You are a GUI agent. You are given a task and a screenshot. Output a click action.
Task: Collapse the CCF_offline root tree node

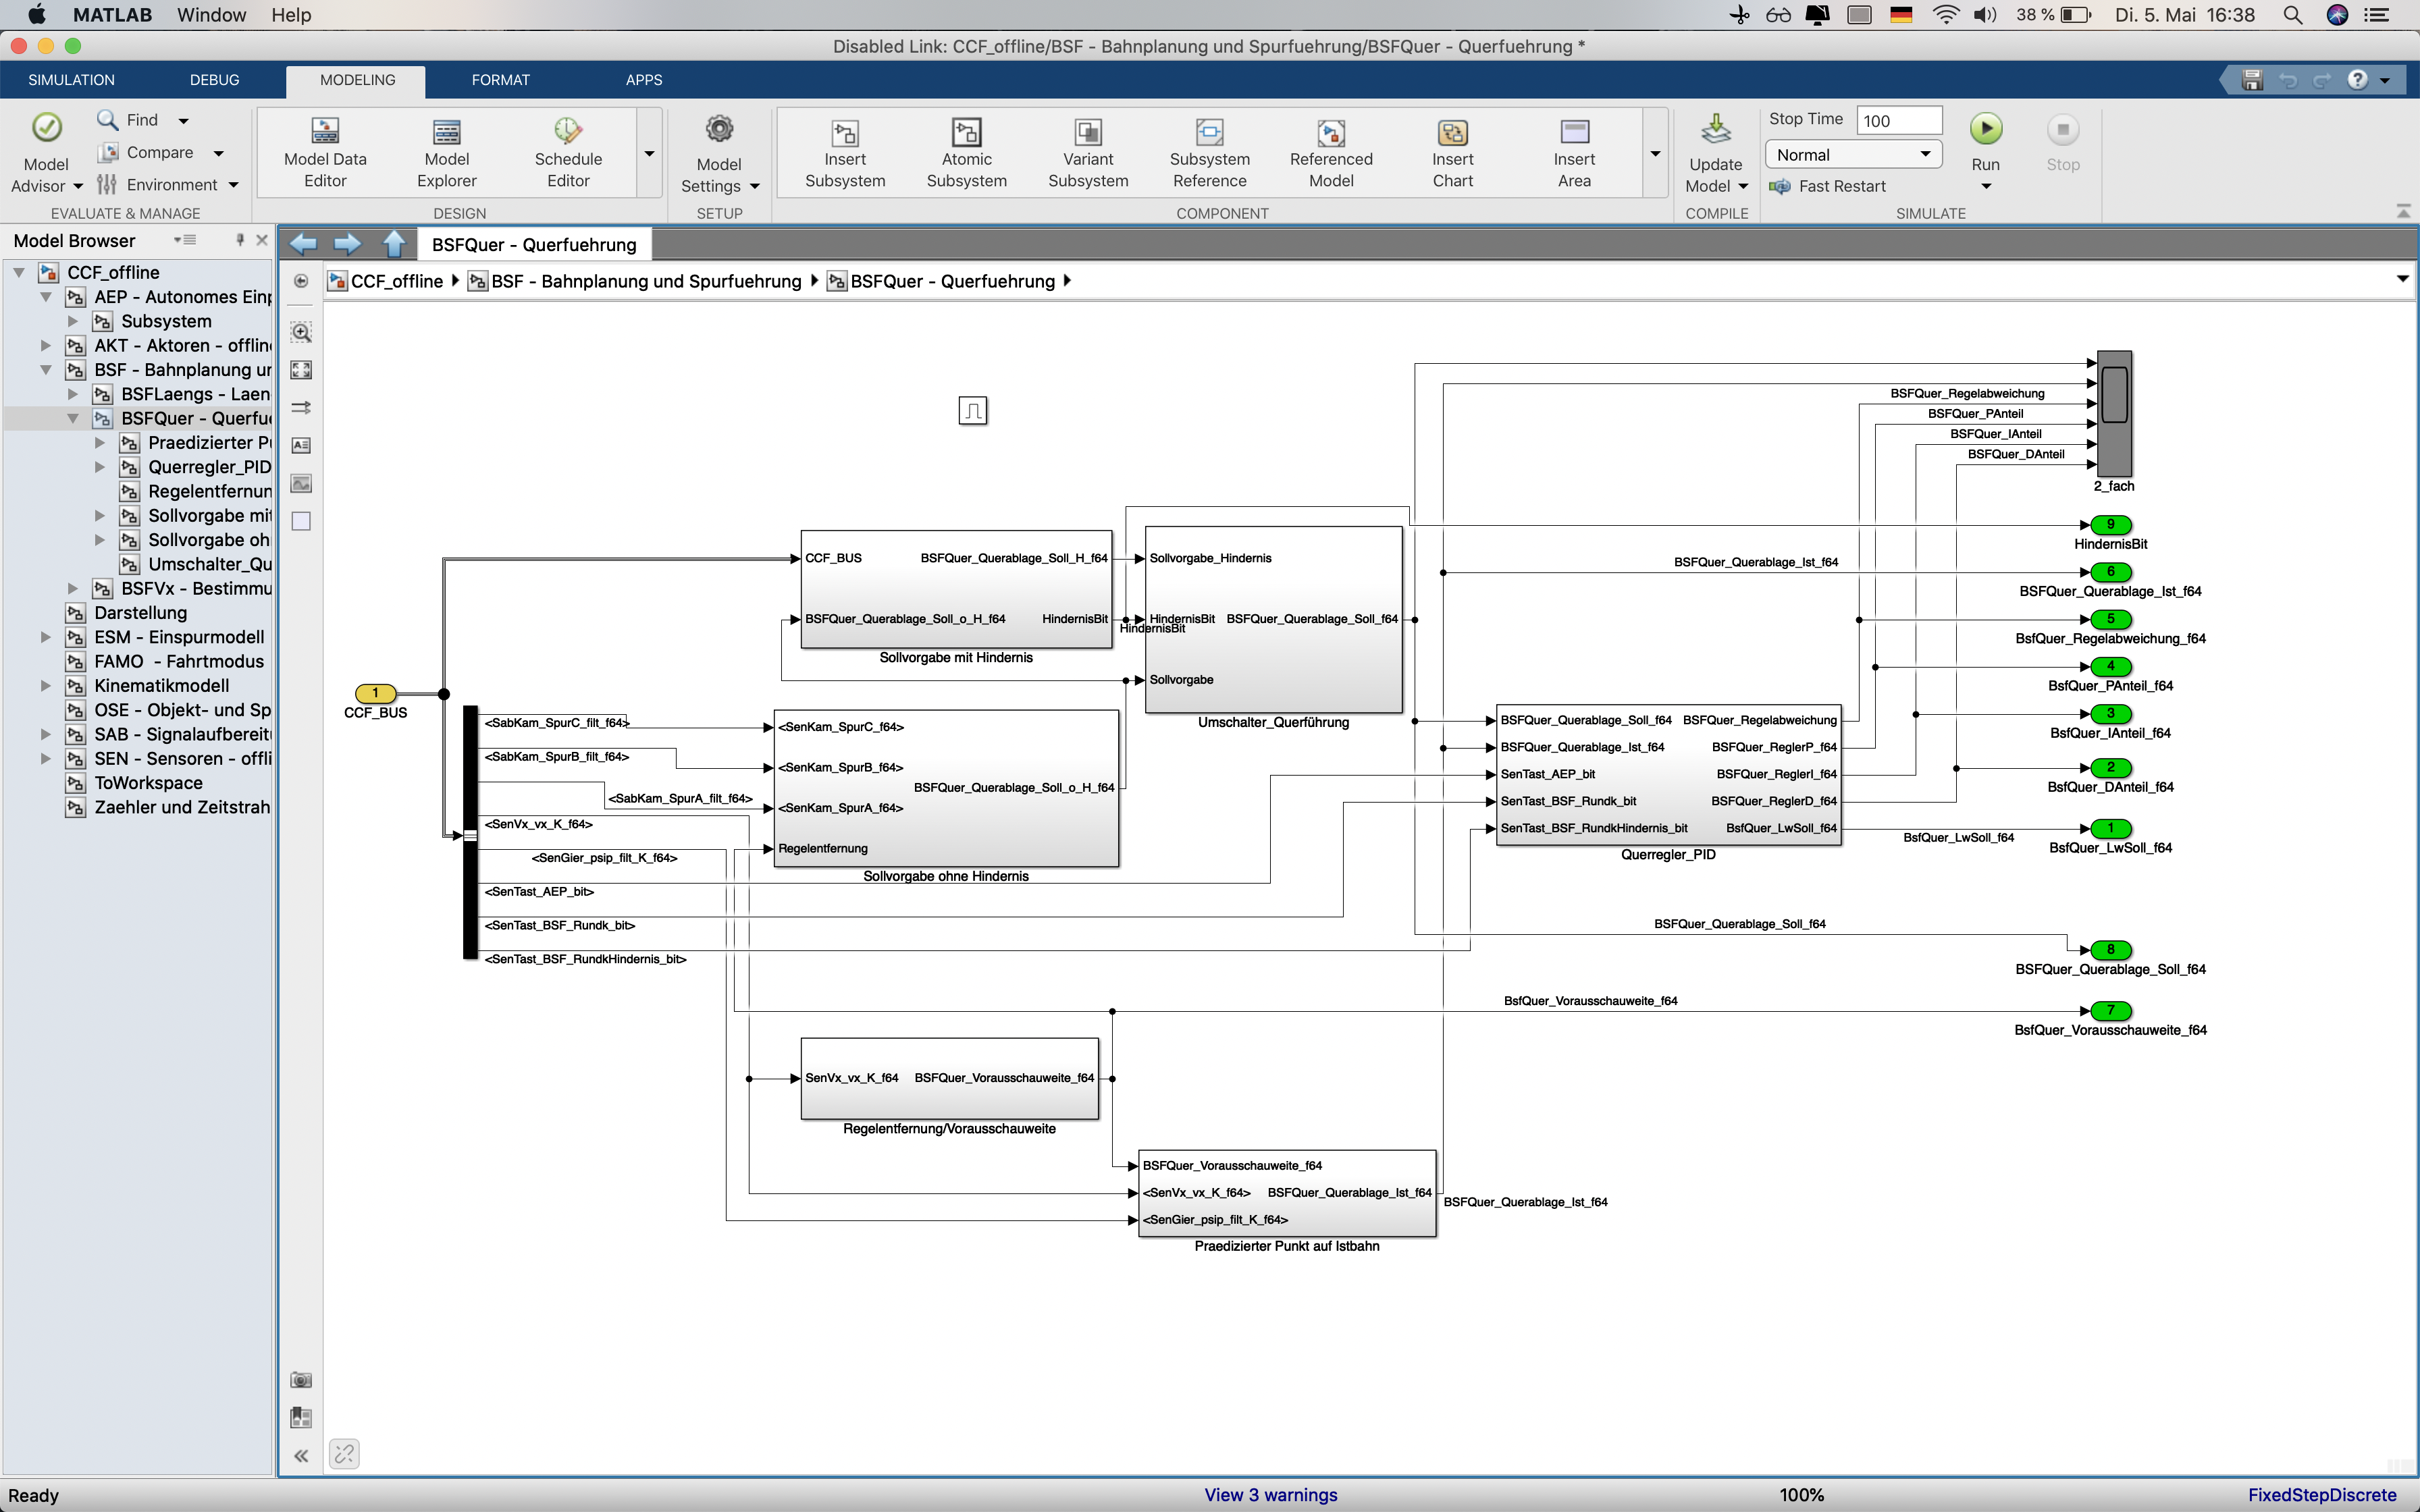tap(18, 272)
